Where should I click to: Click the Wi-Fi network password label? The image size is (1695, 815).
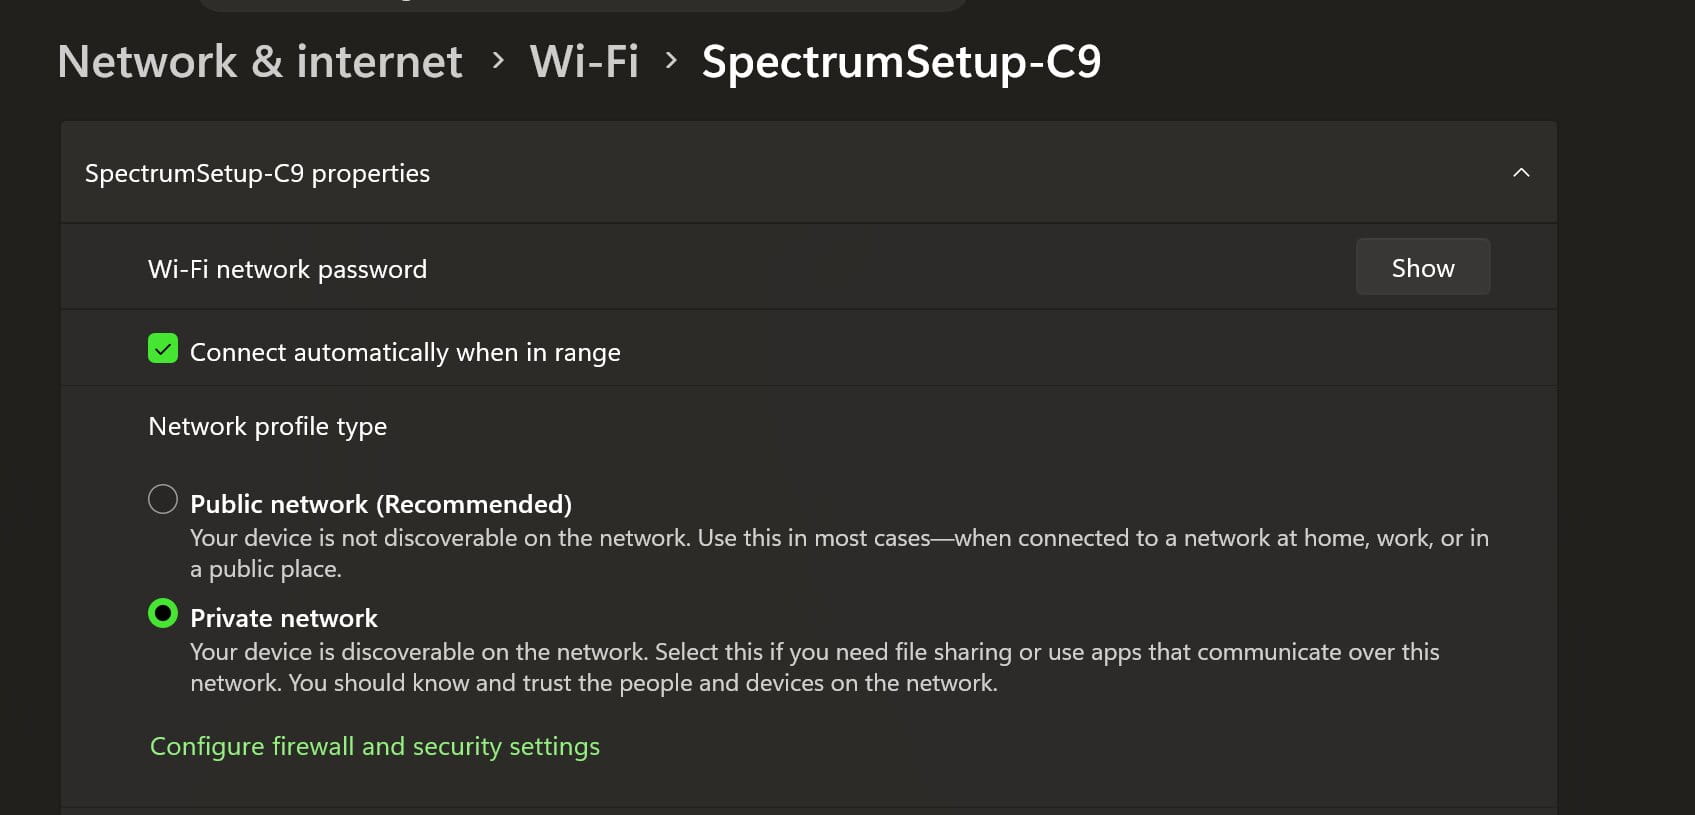click(x=287, y=269)
